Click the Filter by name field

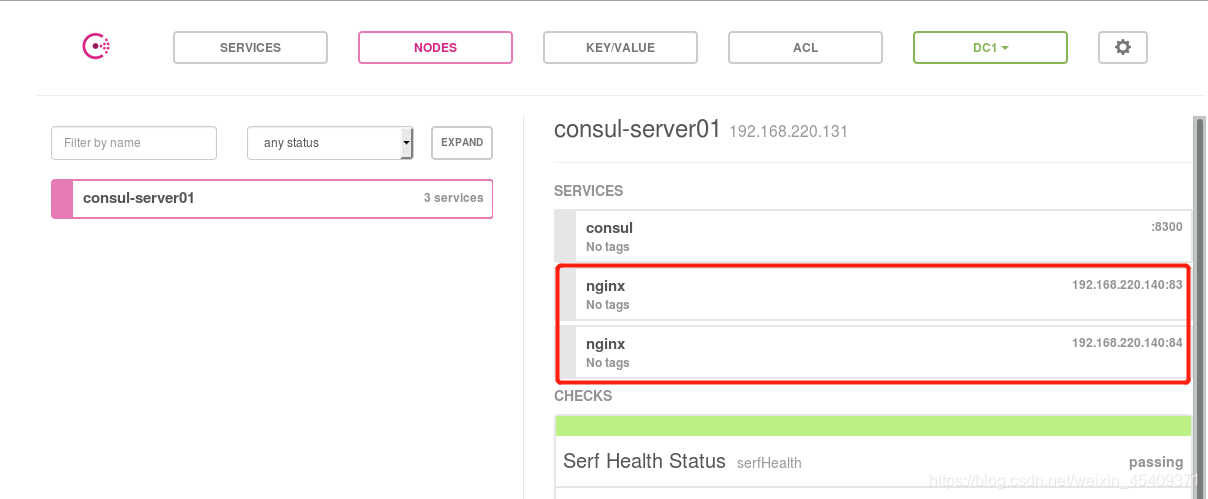pyautogui.click(x=134, y=143)
